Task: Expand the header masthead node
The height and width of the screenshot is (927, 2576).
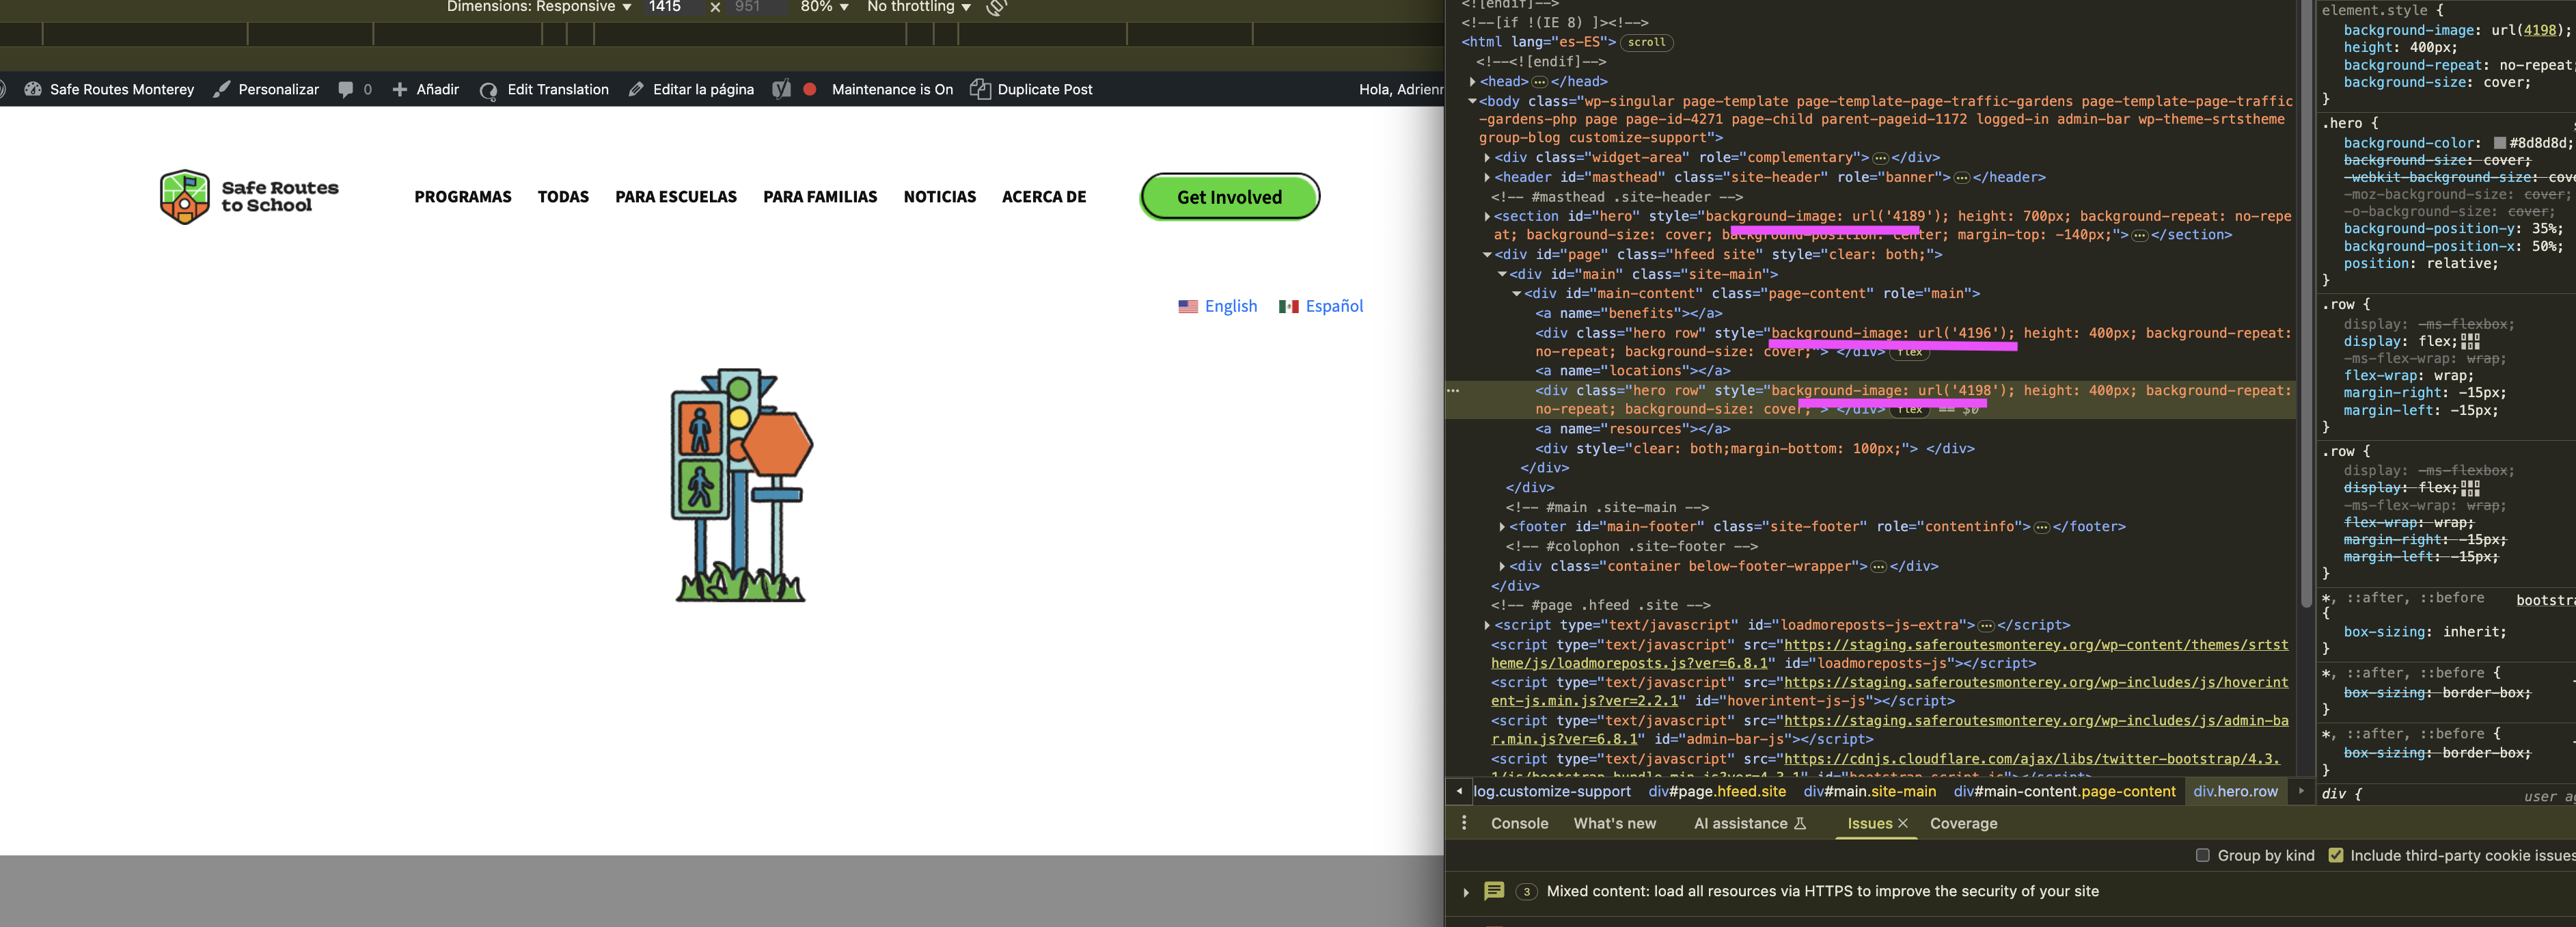Action: [1487, 177]
